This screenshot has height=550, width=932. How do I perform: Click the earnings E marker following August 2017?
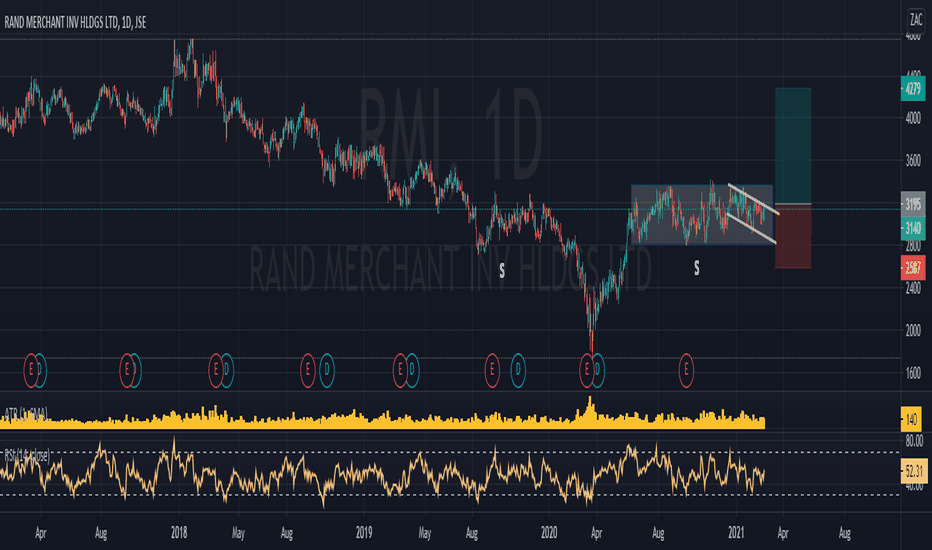(x=127, y=370)
